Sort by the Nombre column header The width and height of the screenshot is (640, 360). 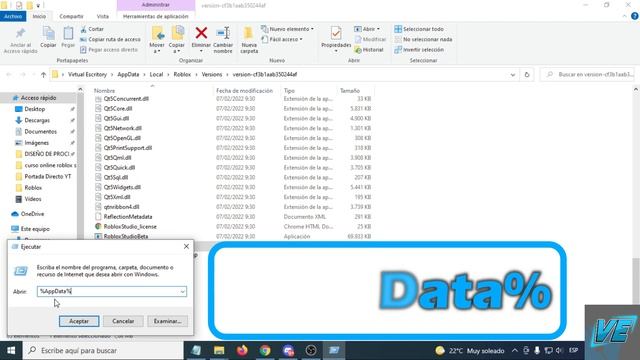[104, 91]
